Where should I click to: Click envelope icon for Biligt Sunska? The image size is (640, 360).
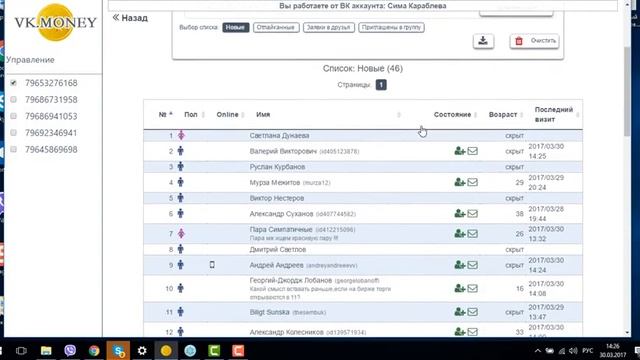(473, 312)
